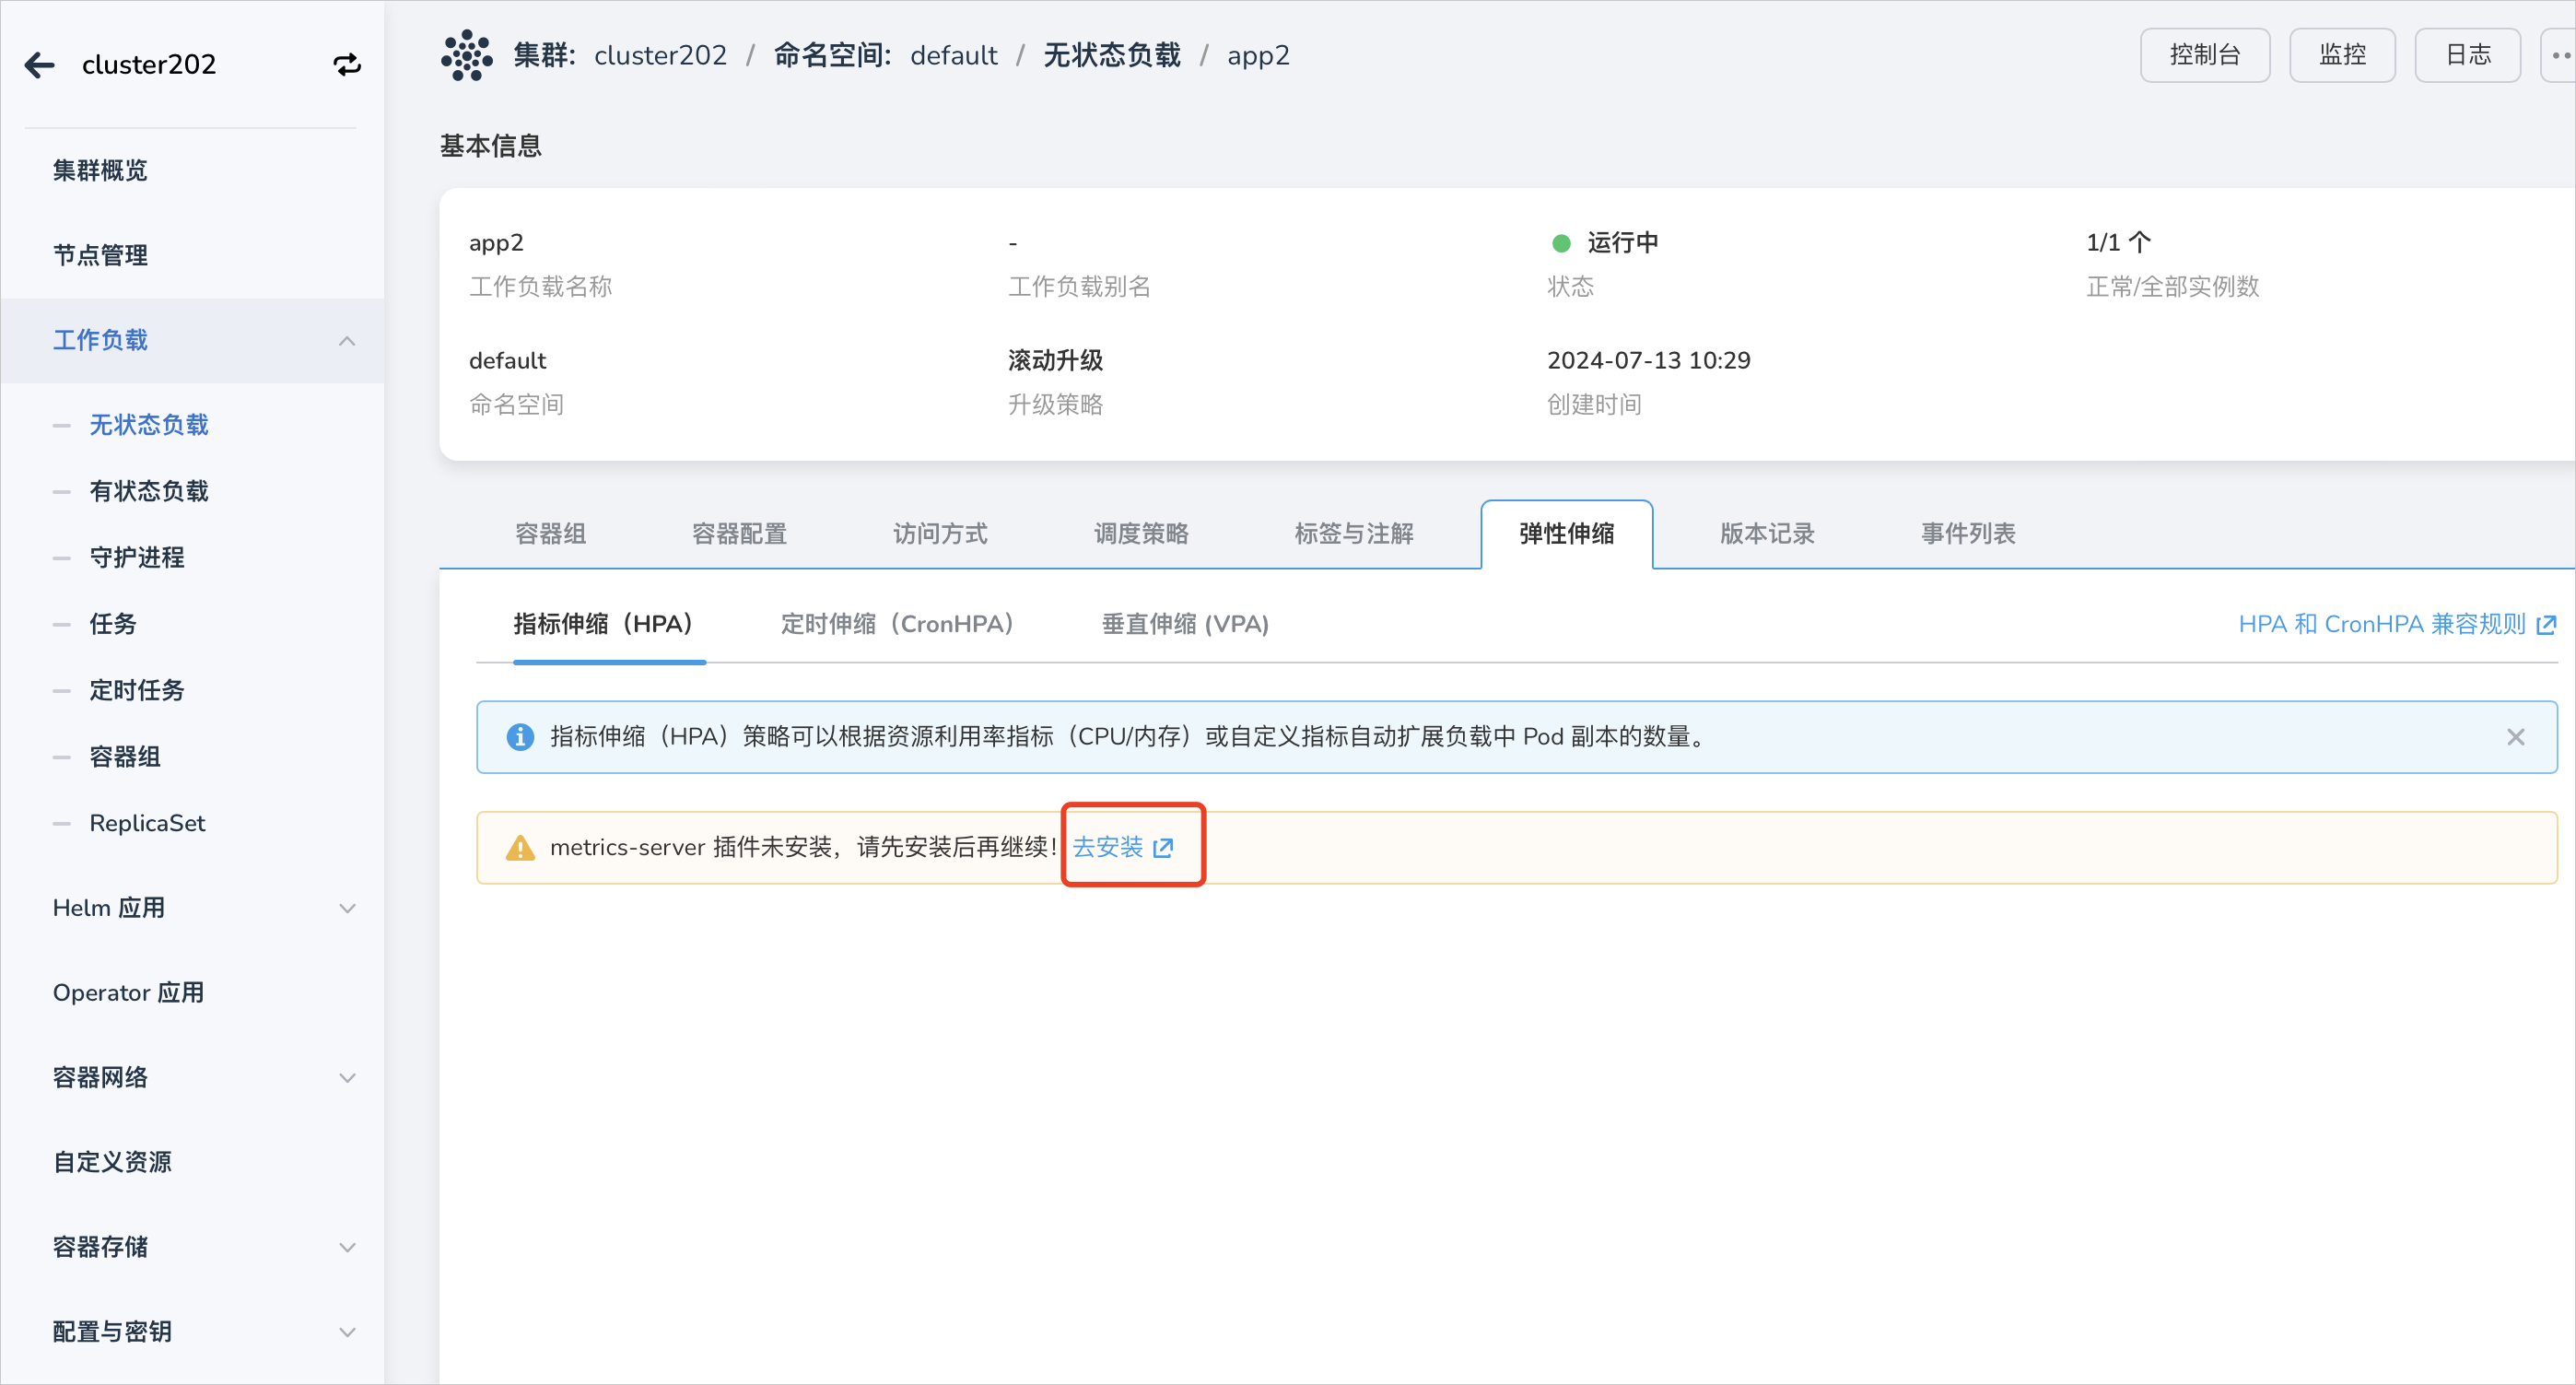The height and width of the screenshot is (1385, 2576).
Task: Open 节点管理 in sidebar
Action: click(x=100, y=256)
